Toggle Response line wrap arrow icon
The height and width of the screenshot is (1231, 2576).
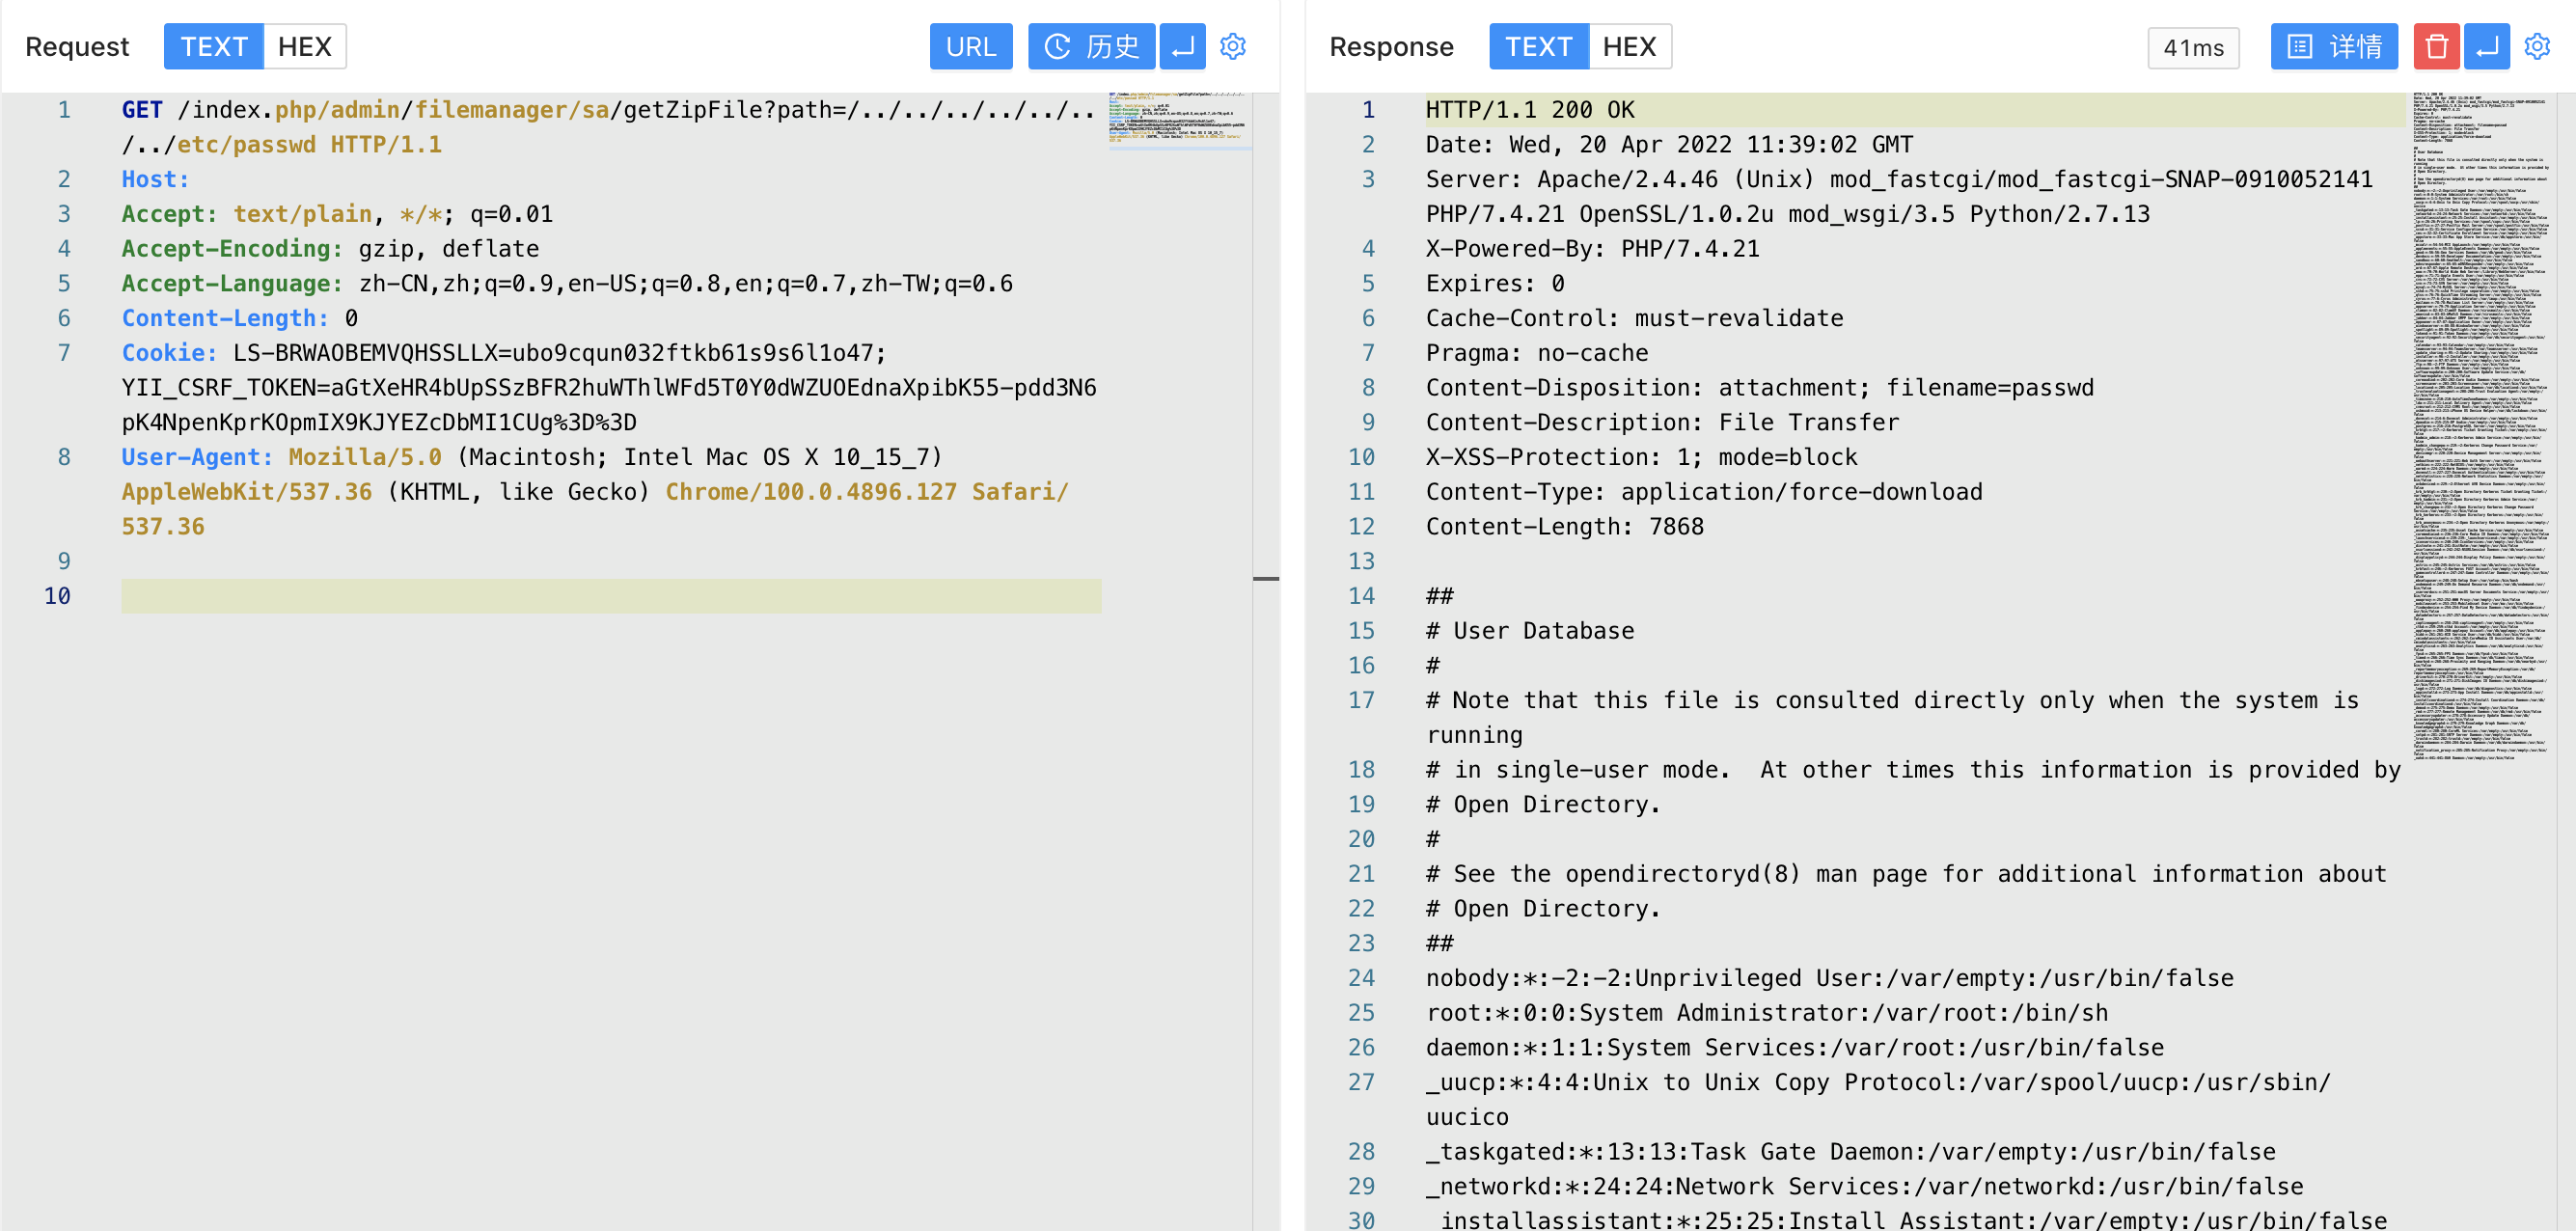coord(2486,46)
